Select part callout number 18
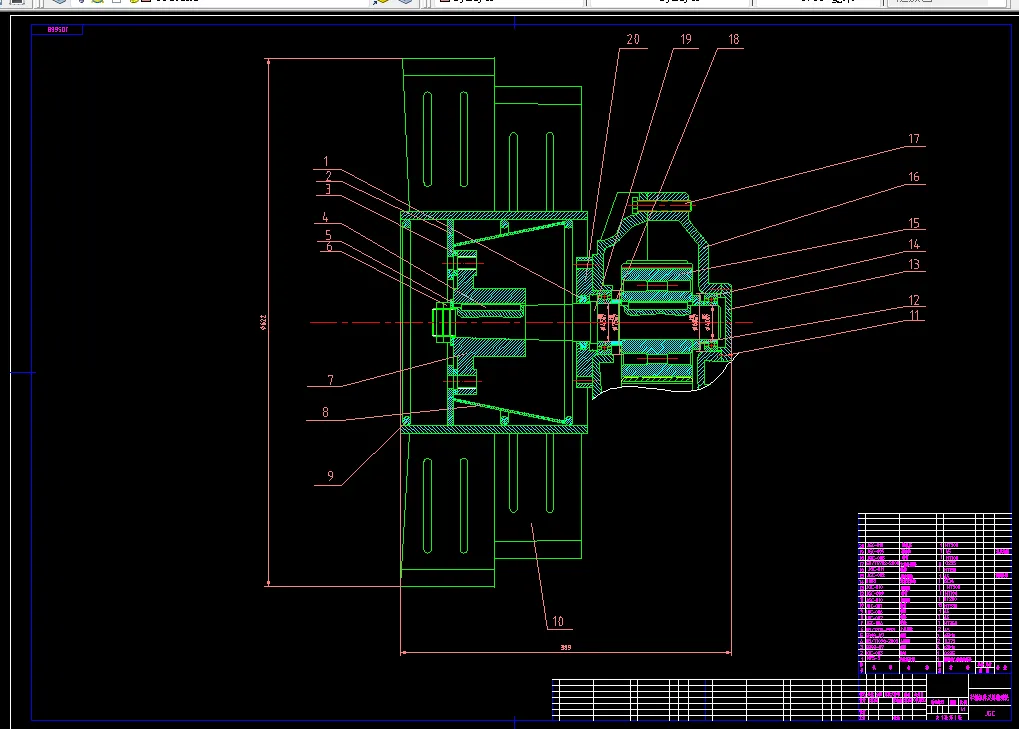 coord(734,40)
